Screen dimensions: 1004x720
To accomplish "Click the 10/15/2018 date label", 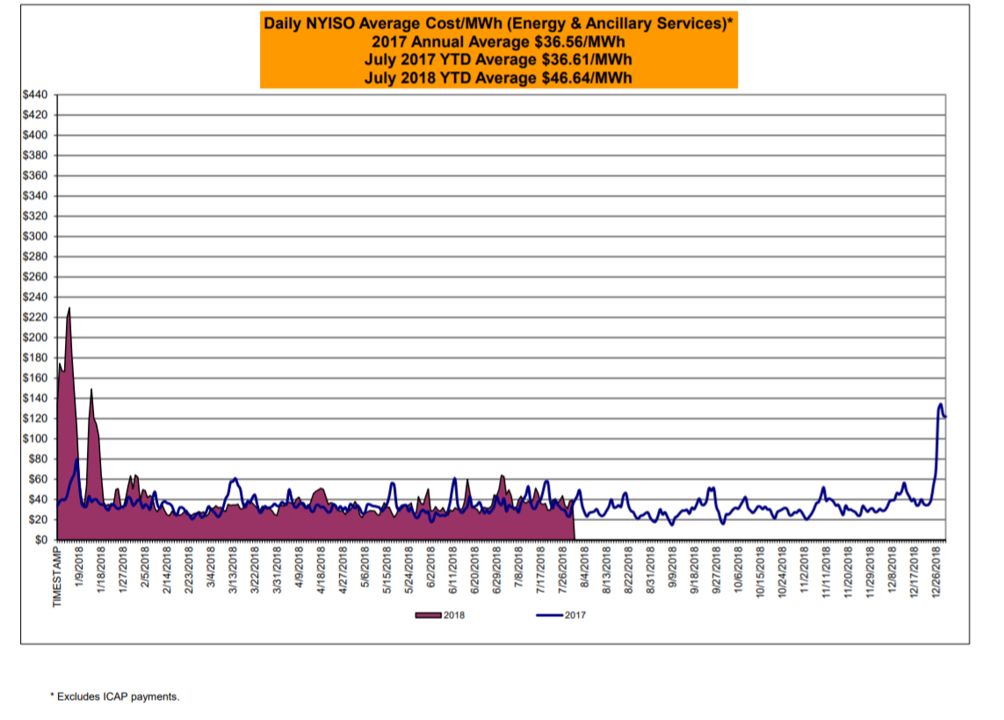I will (x=760, y=575).
